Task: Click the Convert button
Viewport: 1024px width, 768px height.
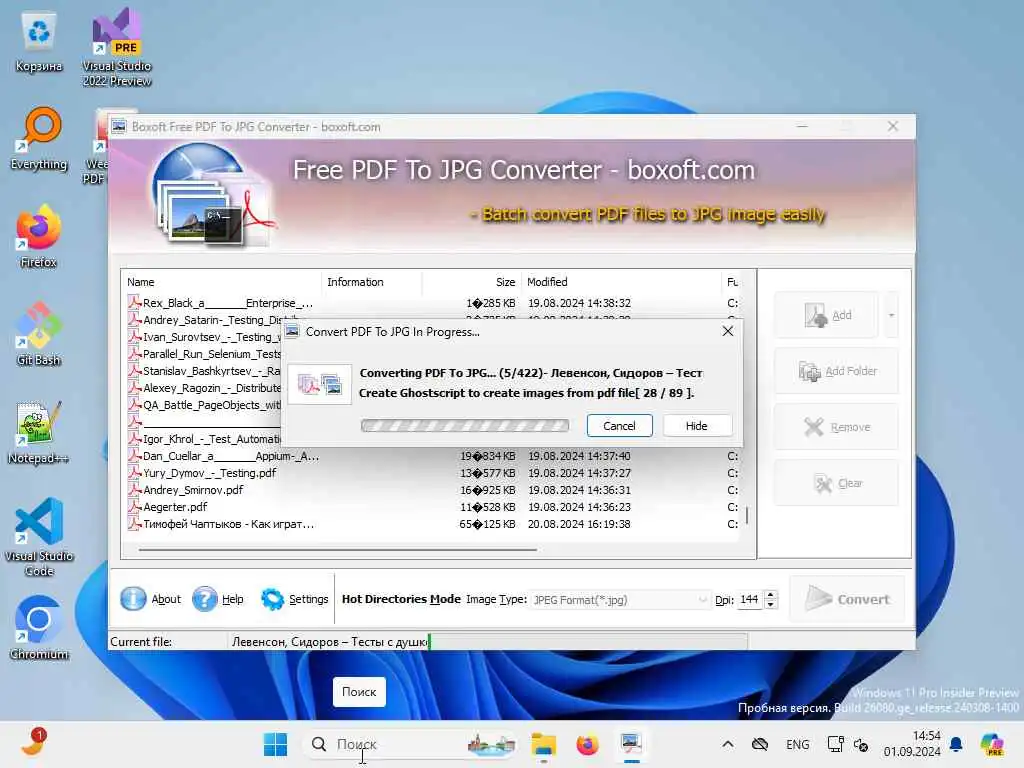Action: pos(847,599)
